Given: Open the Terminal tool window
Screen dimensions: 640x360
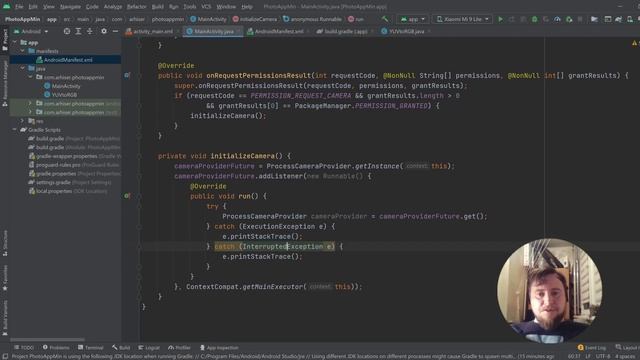Looking at the screenshot, I should 90,348.
